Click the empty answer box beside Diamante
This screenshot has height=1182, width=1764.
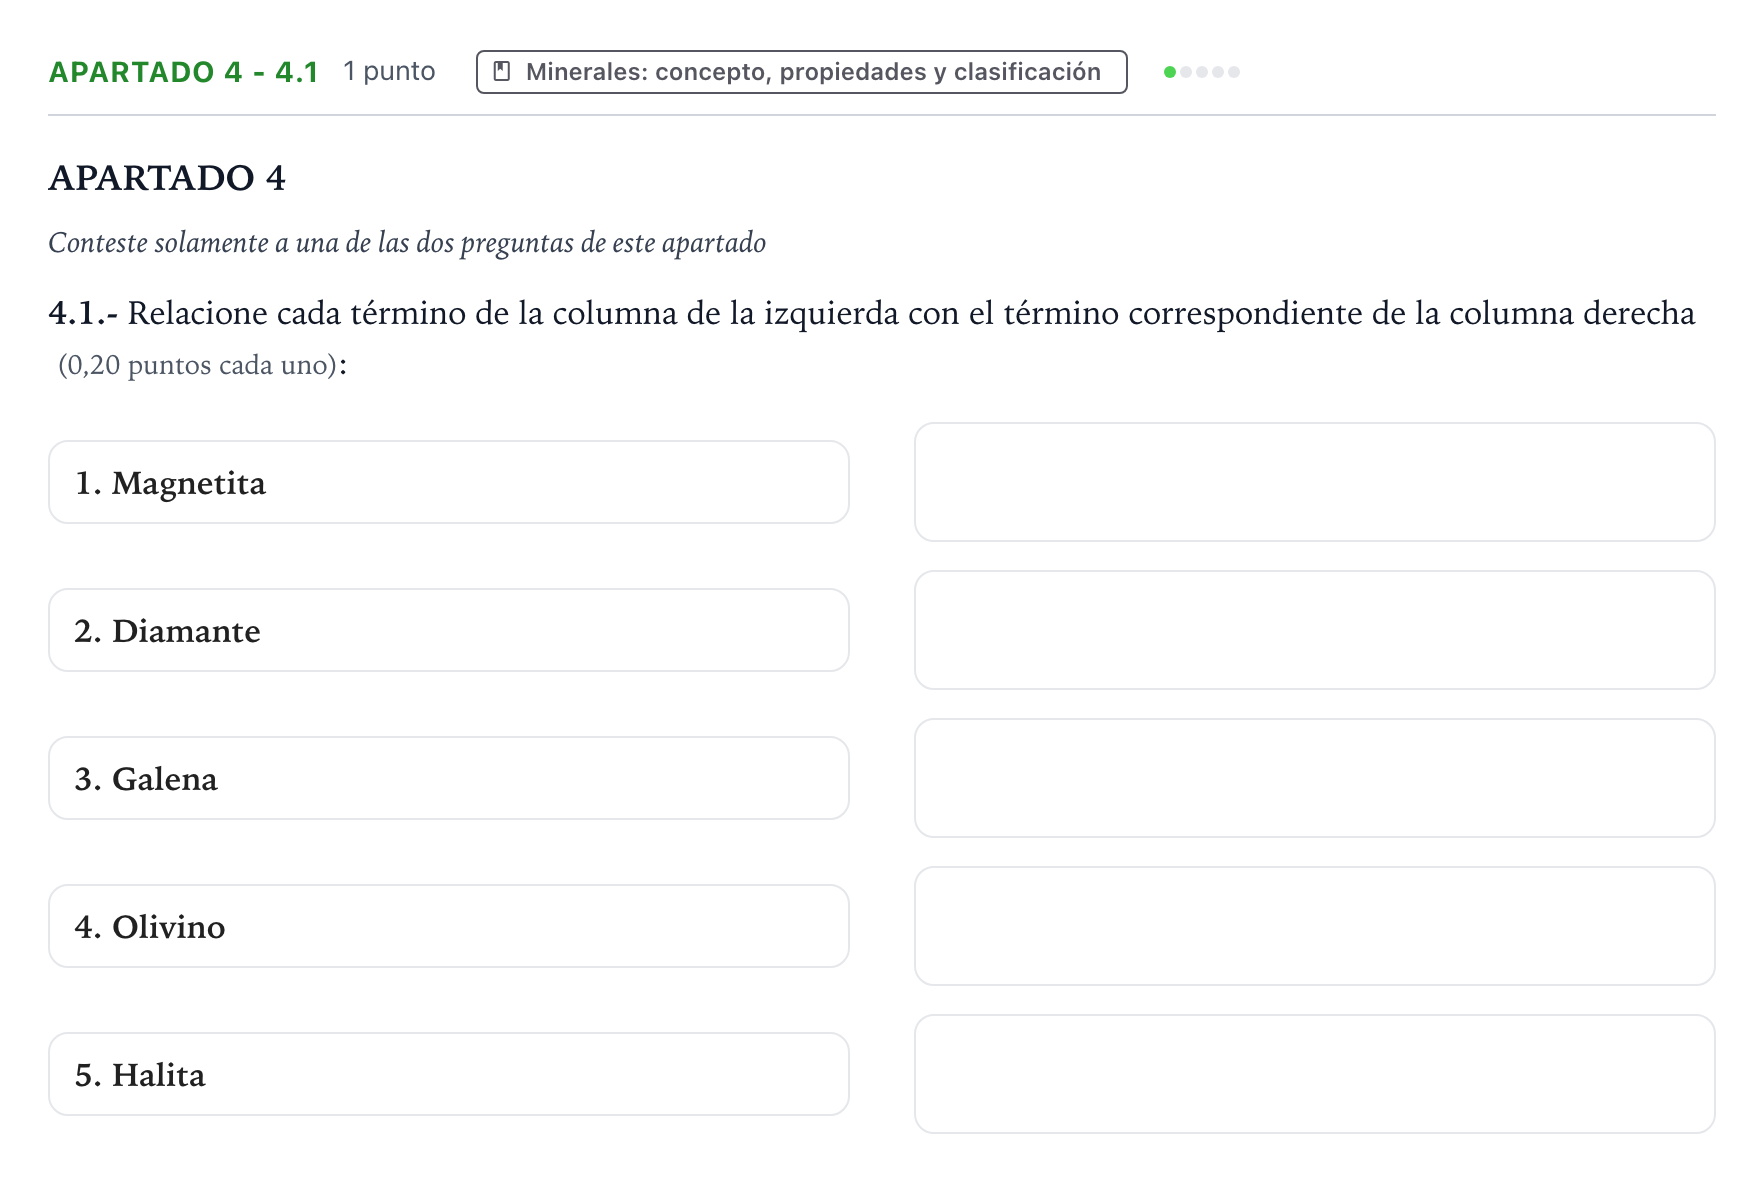coord(1315,630)
